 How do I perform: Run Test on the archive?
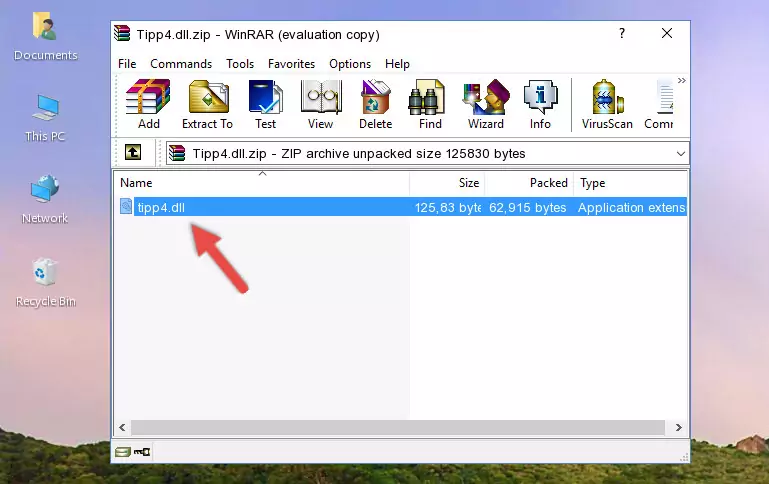265,104
